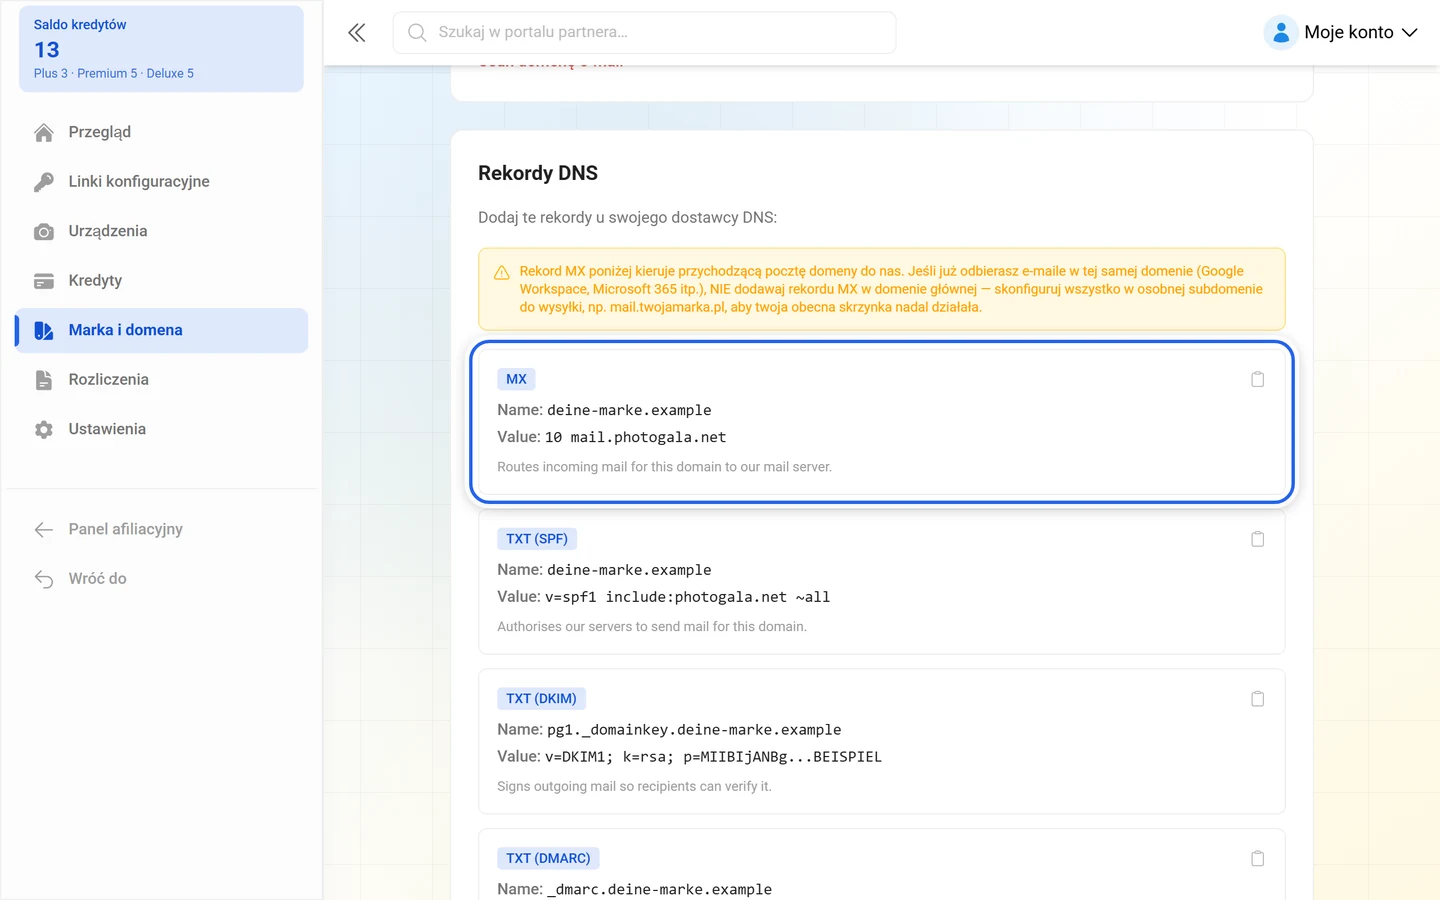
Task: Go to Linki konfiguracyjne
Action: coord(161,181)
